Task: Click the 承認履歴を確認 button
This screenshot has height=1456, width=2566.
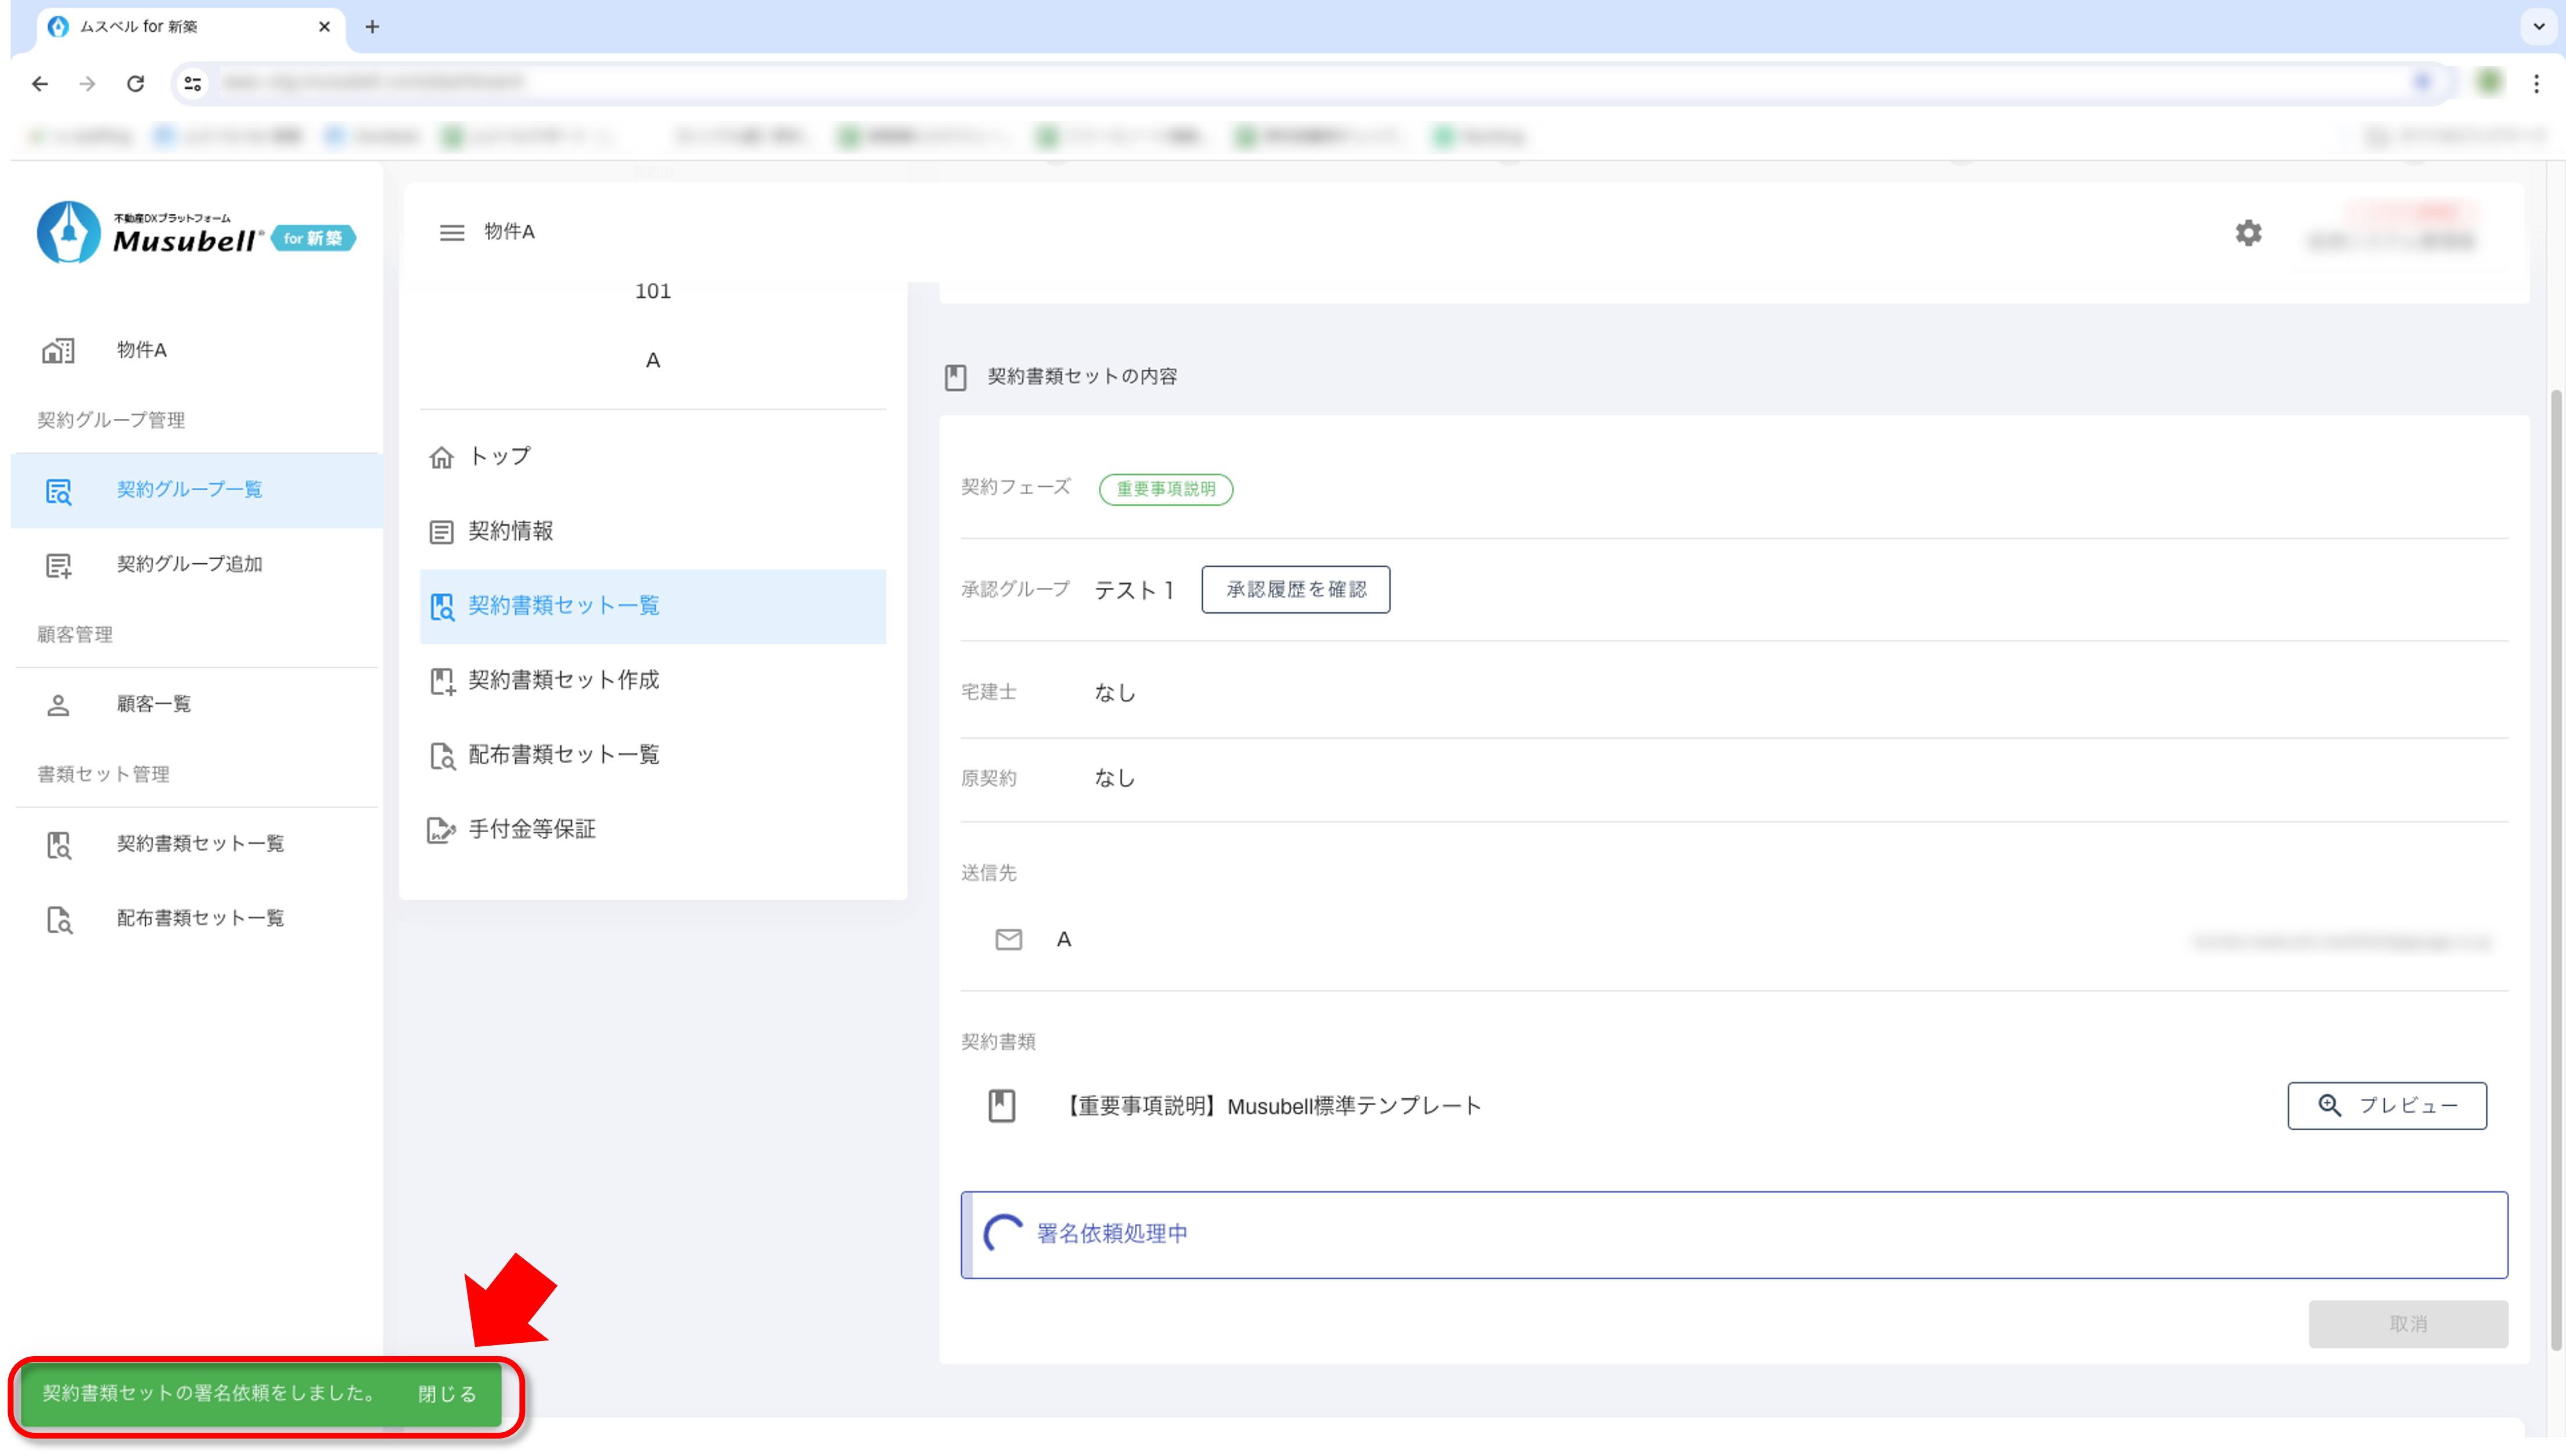Action: [x=1295, y=589]
